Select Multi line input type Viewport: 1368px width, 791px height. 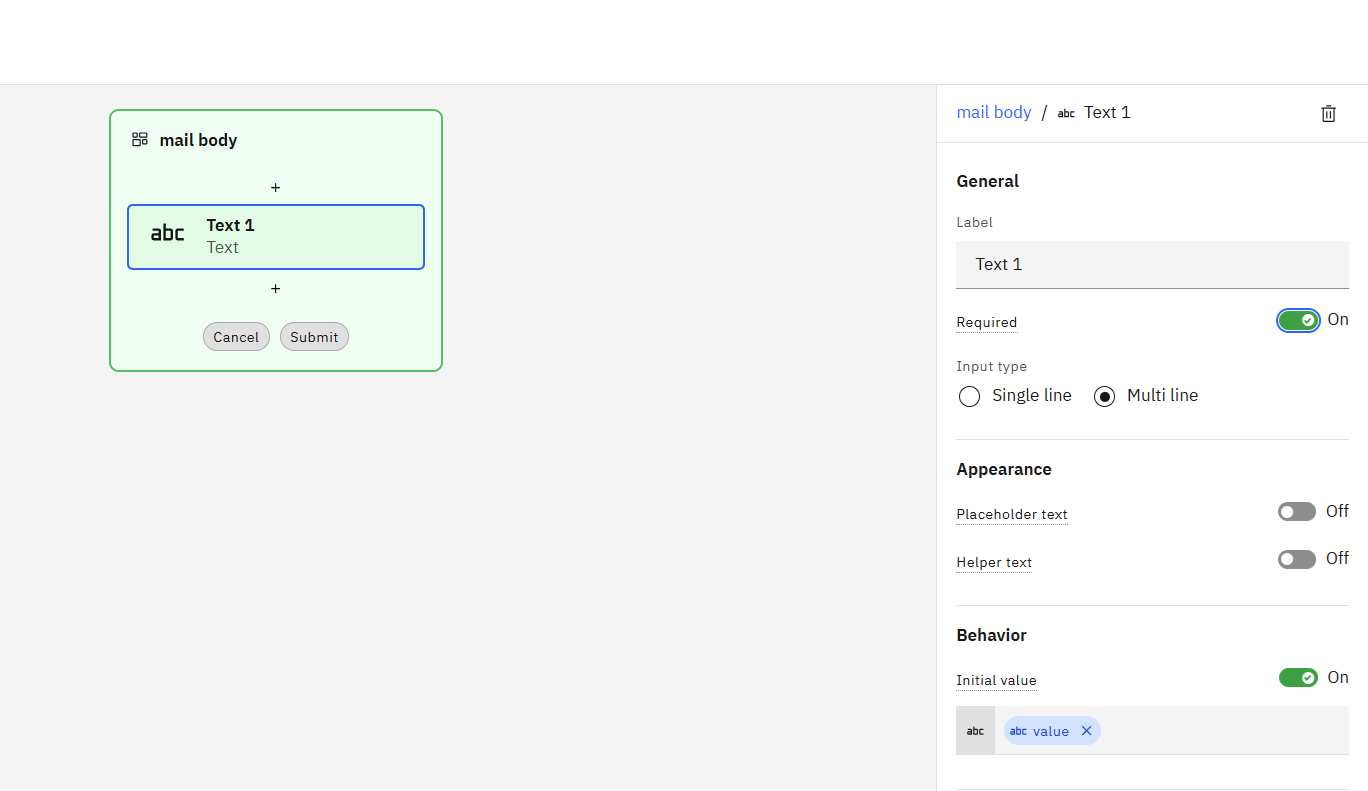1104,396
